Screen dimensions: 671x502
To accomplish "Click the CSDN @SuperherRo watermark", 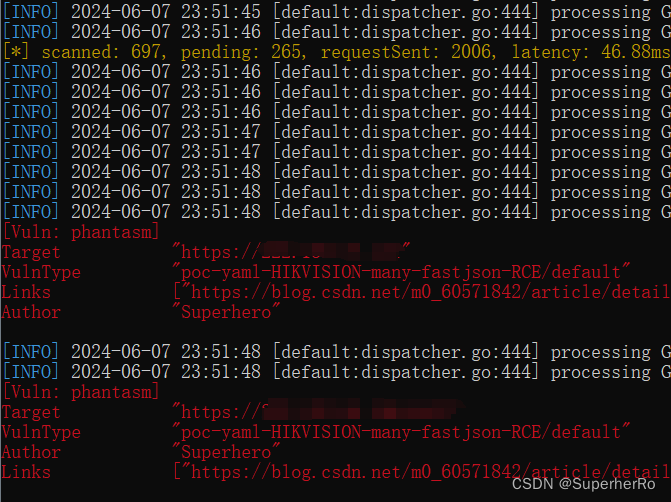I will tap(588, 483).
